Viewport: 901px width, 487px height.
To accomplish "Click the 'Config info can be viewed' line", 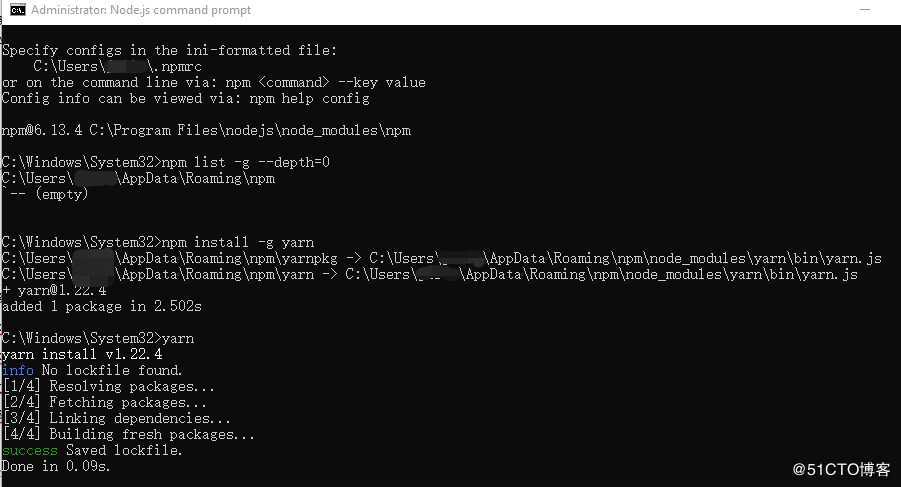I will click(x=186, y=99).
